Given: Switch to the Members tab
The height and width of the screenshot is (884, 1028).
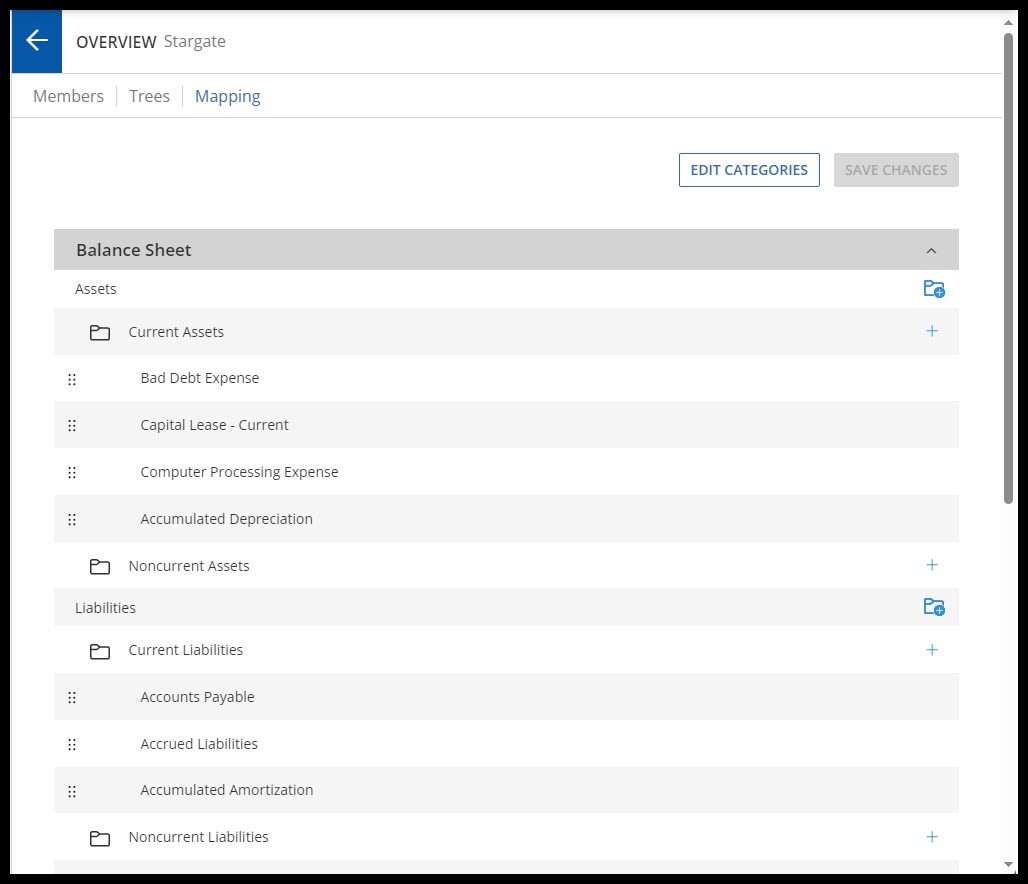Looking at the screenshot, I should pyautogui.click(x=68, y=96).
